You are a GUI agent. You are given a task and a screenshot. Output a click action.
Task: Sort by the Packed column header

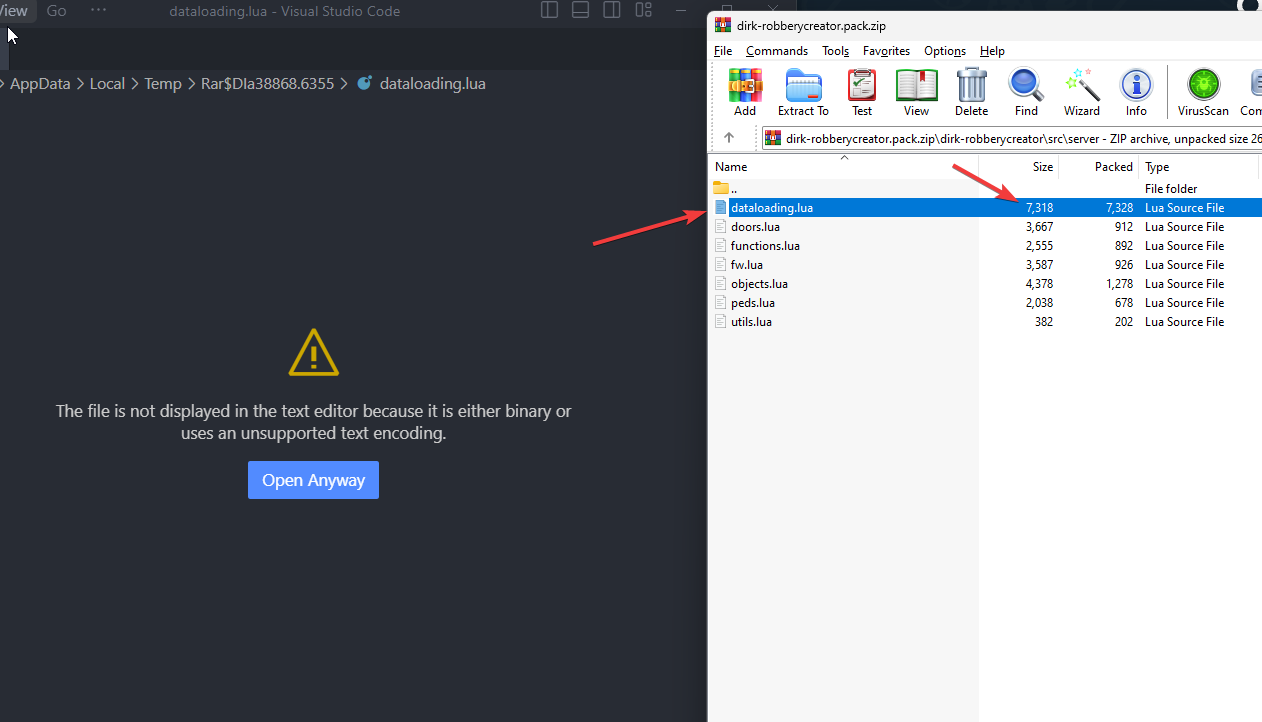click(x=1098, y=167)
